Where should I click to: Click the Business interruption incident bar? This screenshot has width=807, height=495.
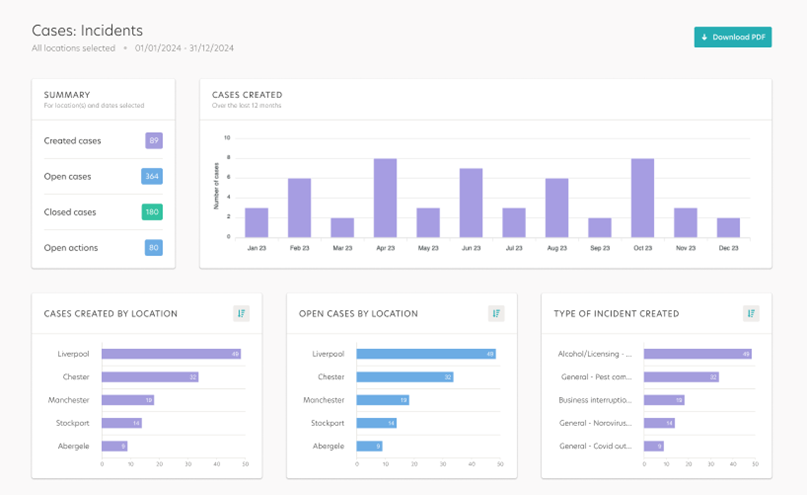click(x=664, y=400)
